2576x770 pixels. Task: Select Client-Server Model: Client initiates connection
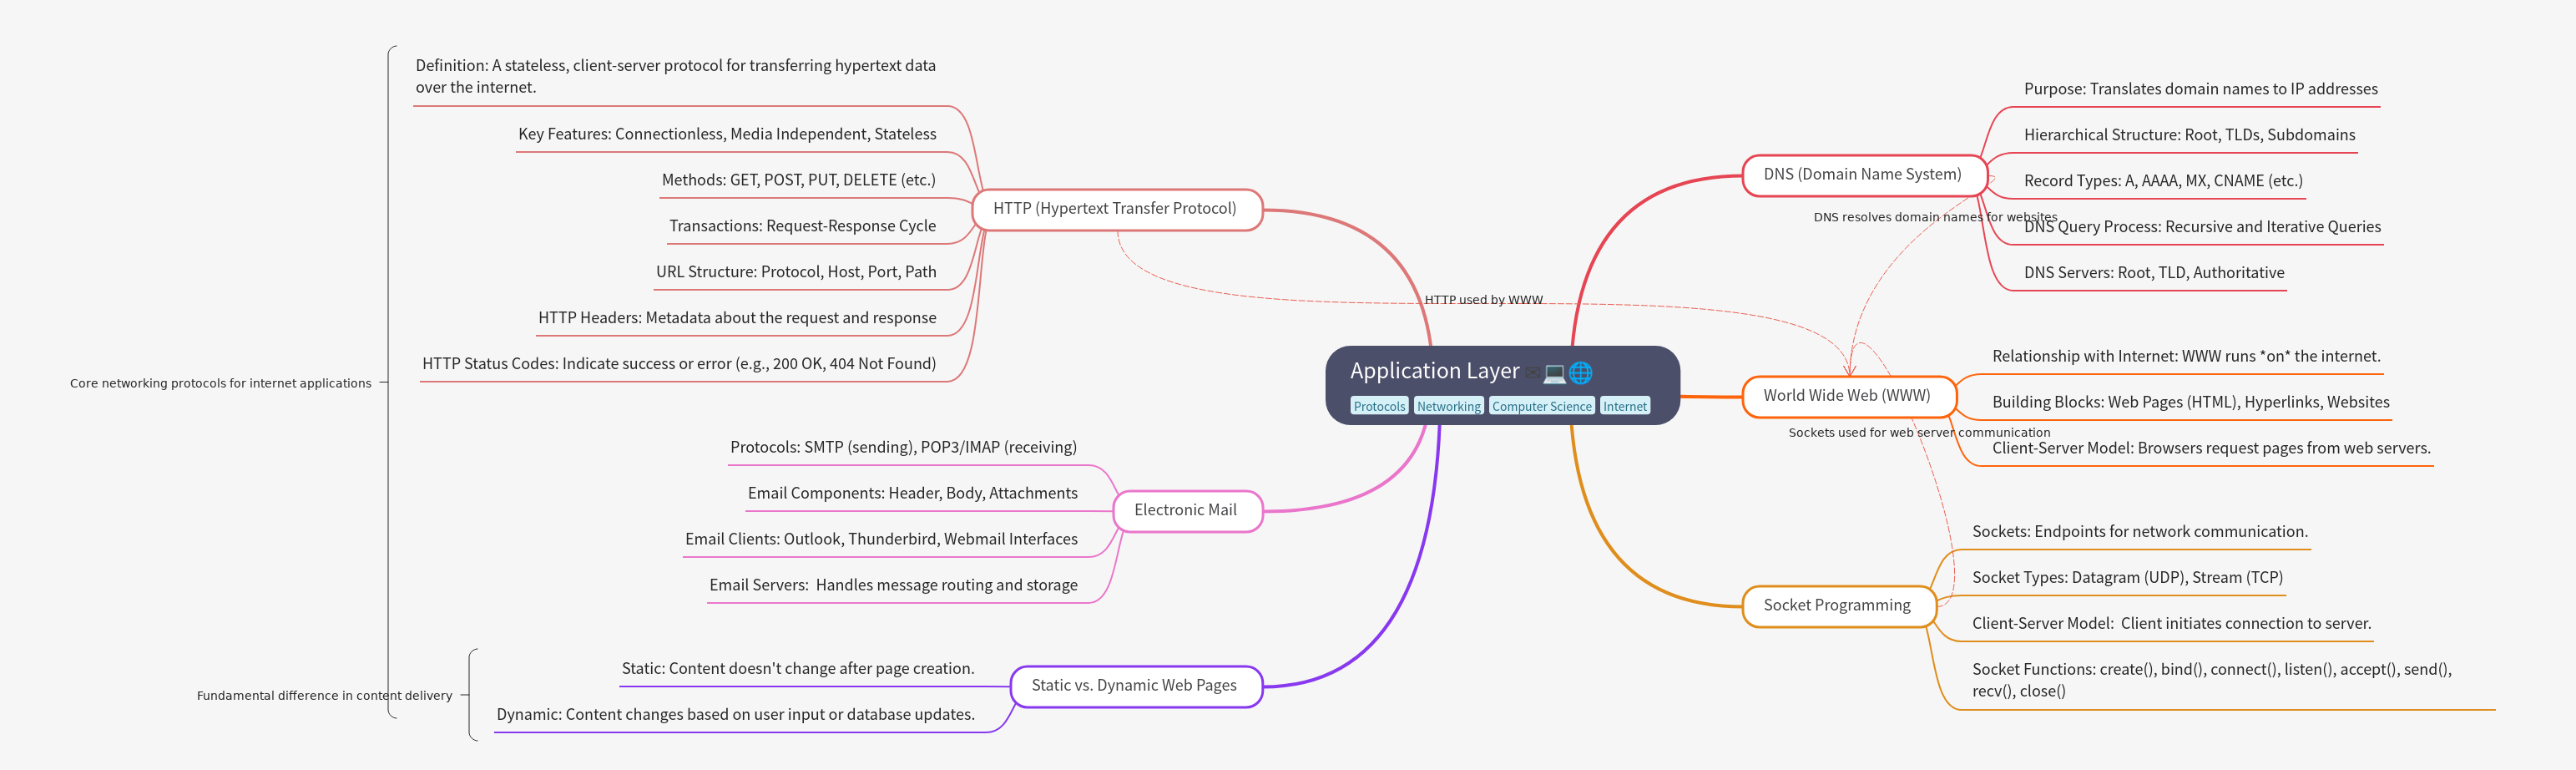[x=2171, y=624]
